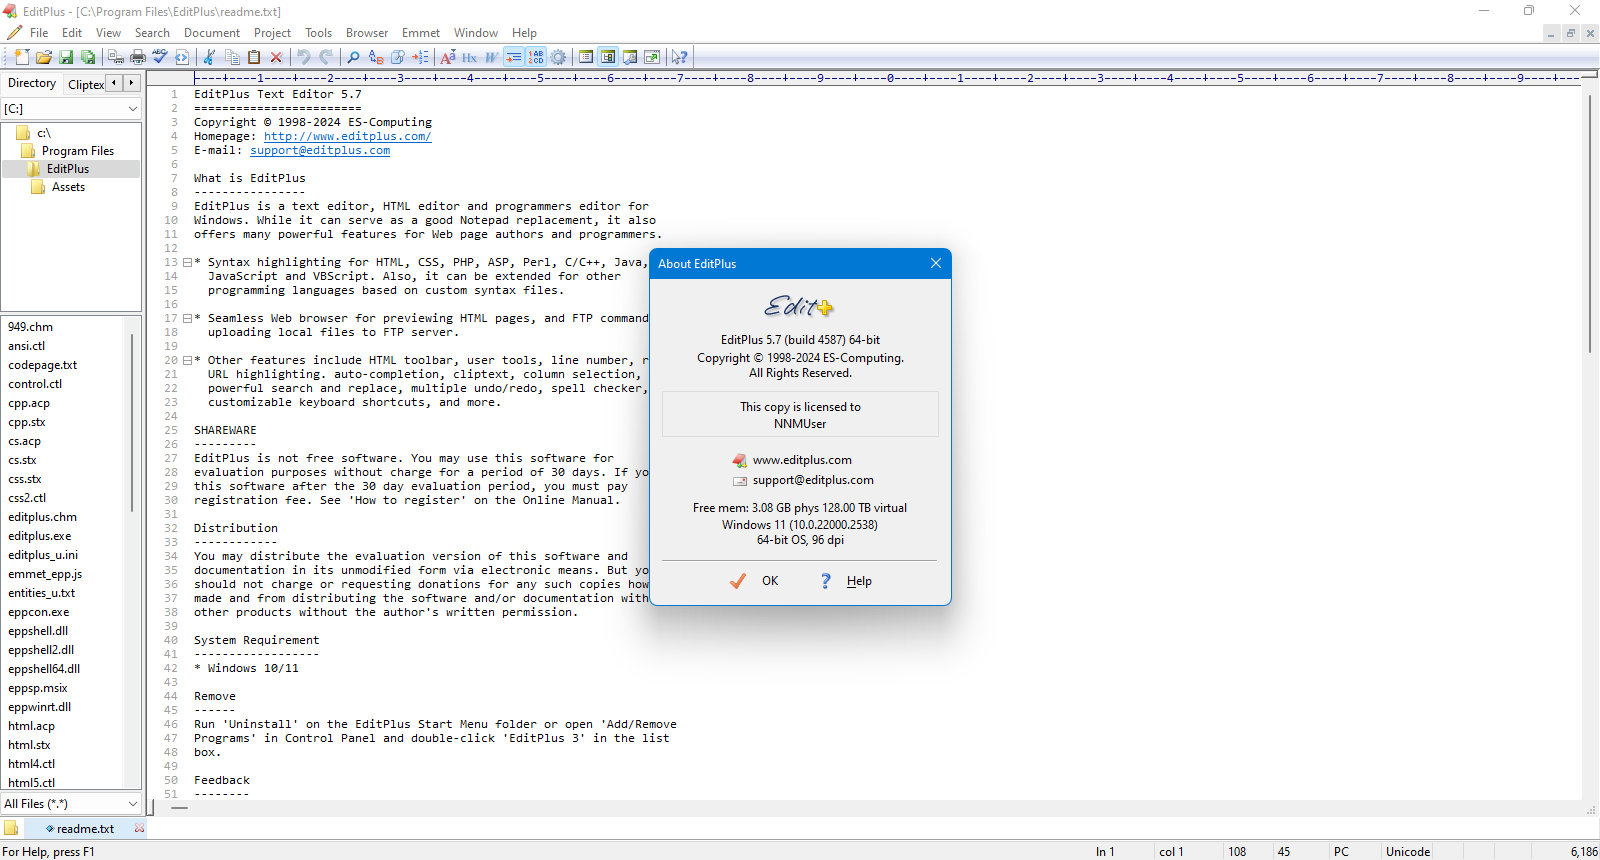Click the Open folder toolbar icon
Image resolution: width=1600 pixels, height=860 pixels.
point(44,57)
